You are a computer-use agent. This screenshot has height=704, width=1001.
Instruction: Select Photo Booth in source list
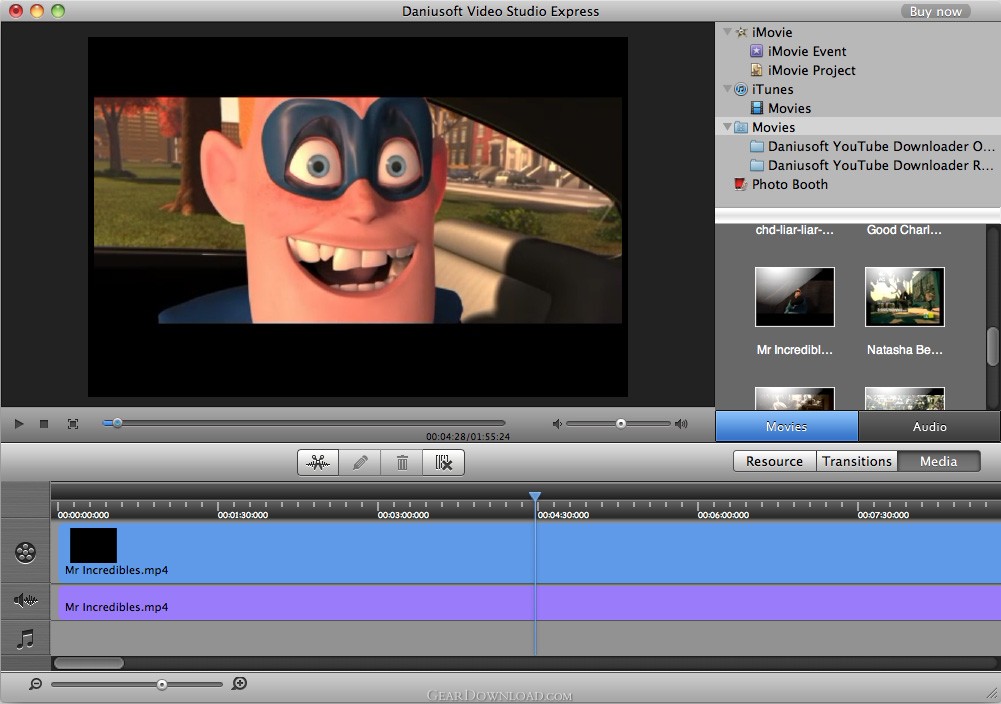click(789, 184)
